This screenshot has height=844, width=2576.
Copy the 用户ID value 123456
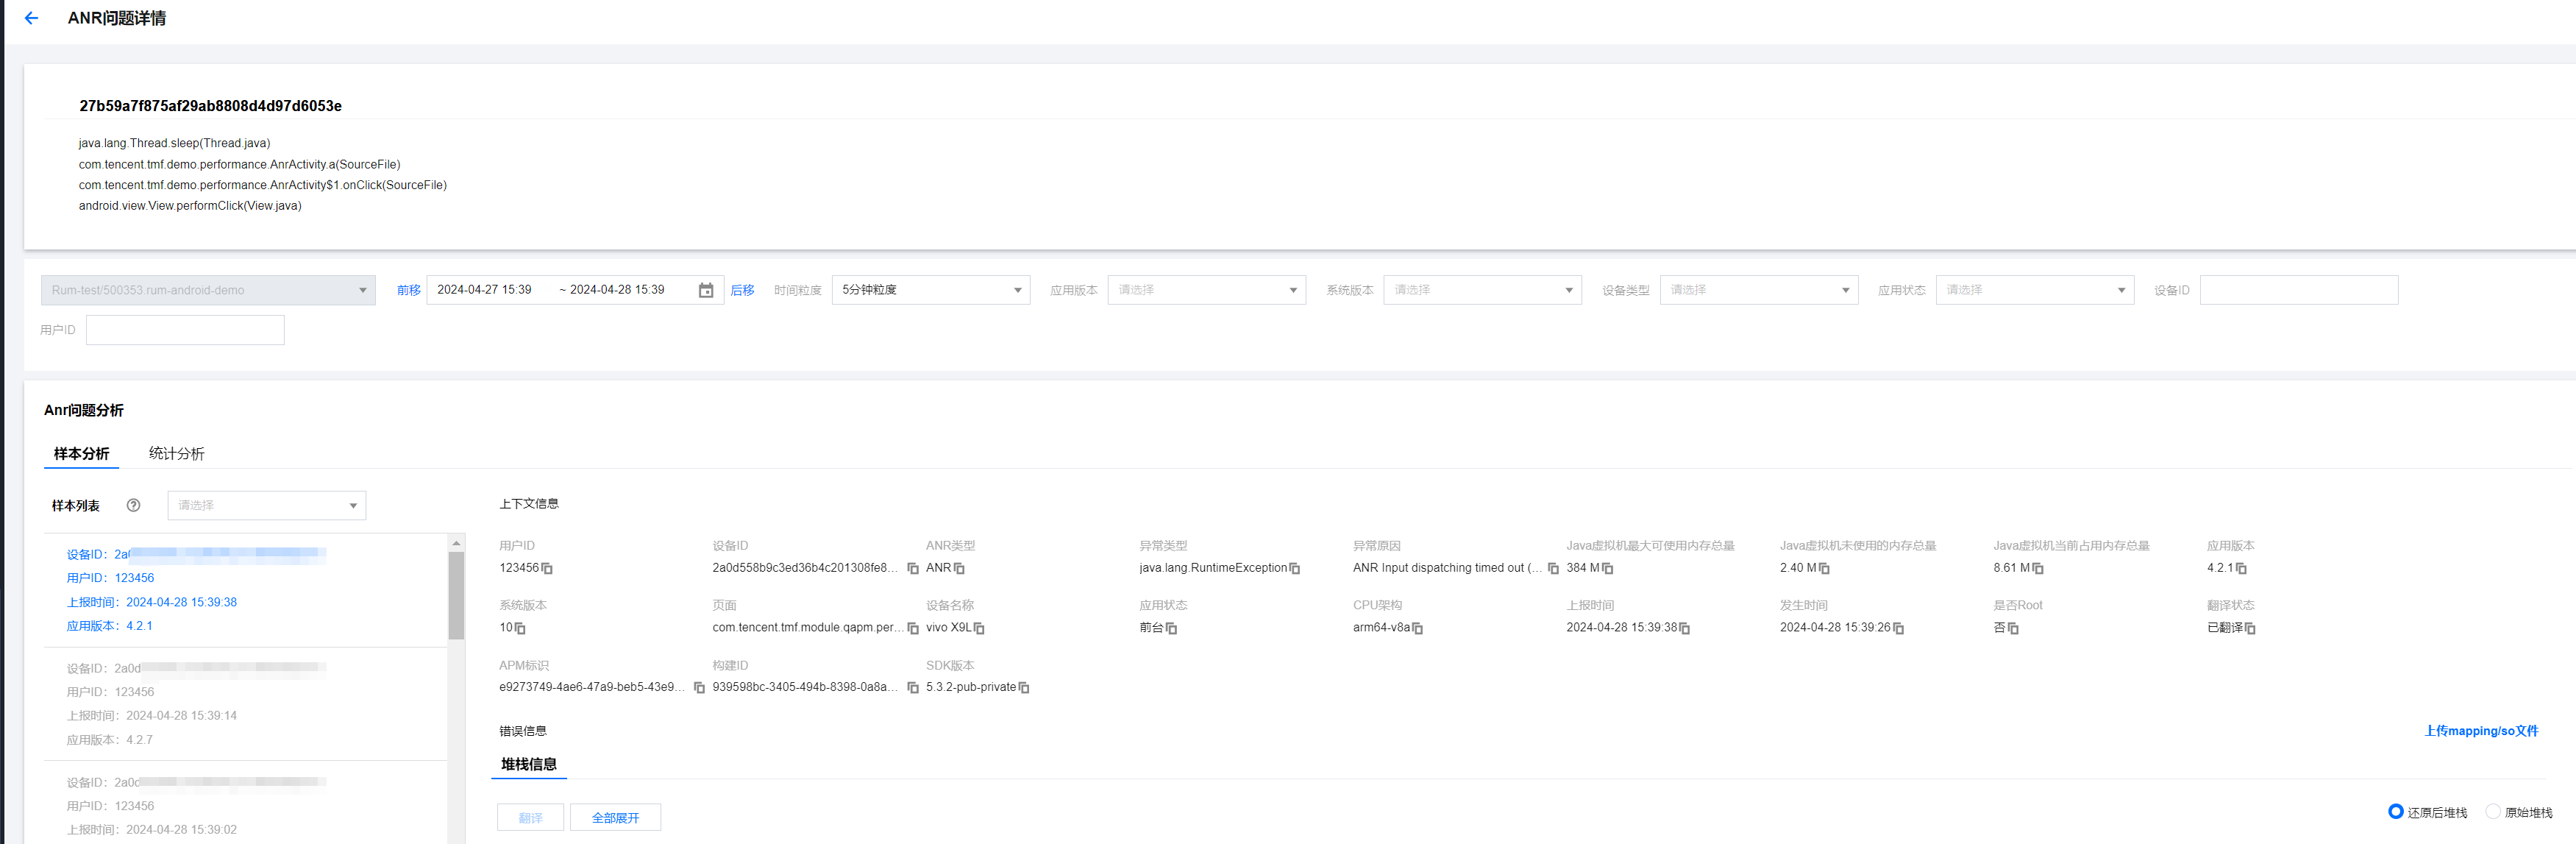[x=547, y=568]
